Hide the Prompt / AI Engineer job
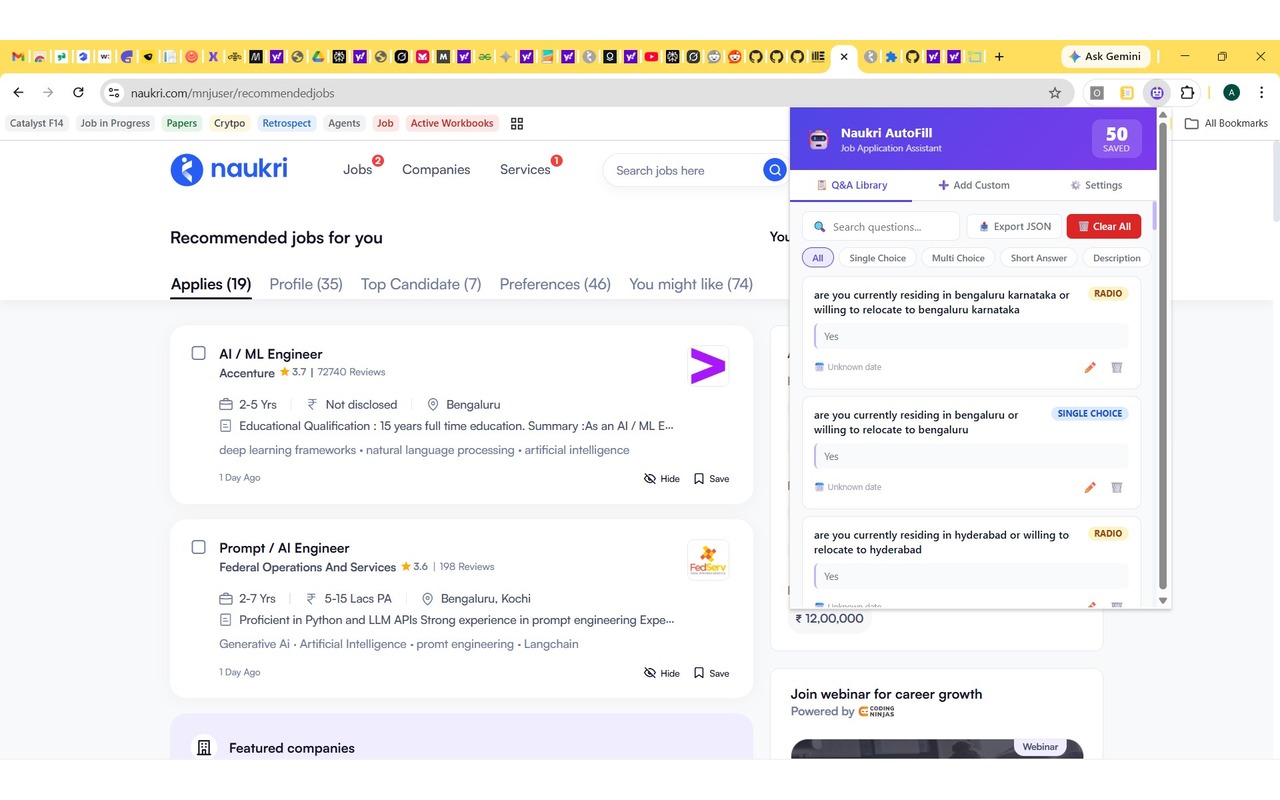 (x=662, y=673)
